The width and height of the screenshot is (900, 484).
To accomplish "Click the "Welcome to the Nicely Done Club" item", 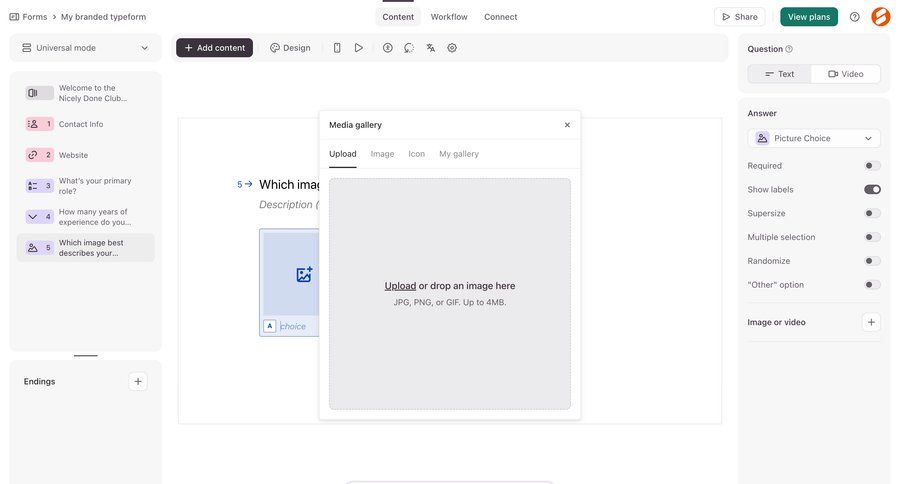I will point(86,93).
